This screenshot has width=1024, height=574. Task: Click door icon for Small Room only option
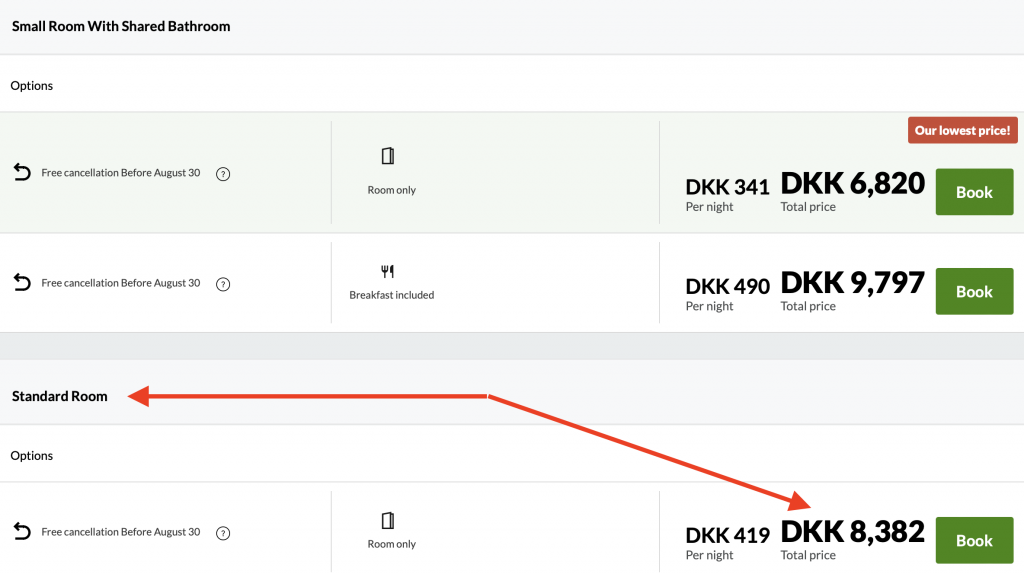388,156
